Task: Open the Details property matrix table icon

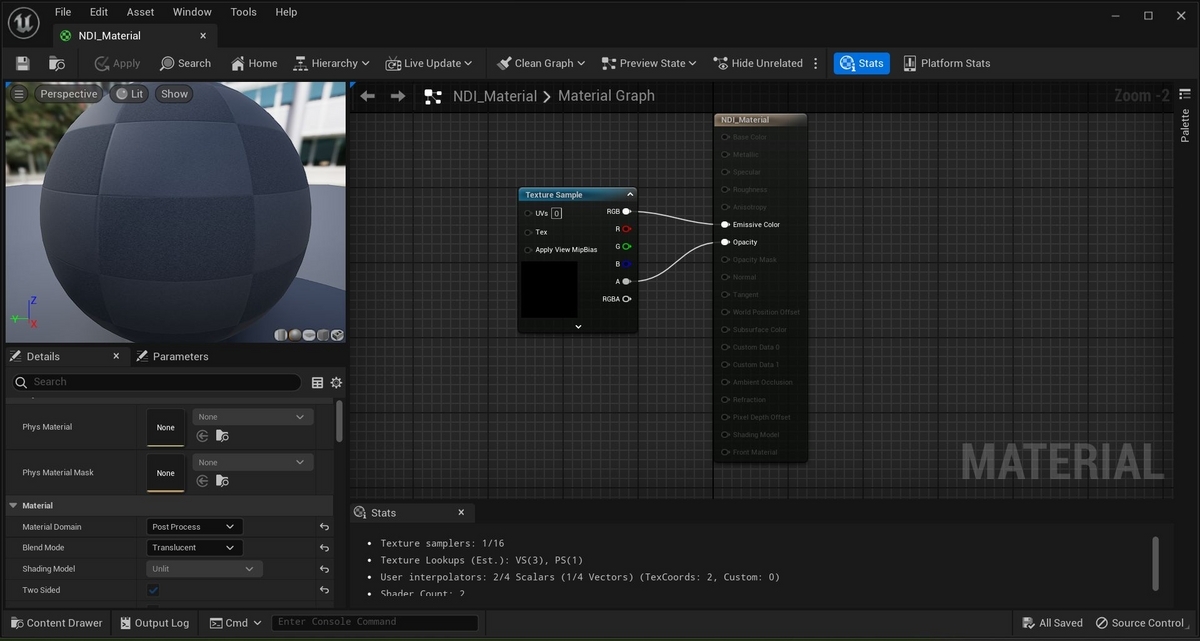Action: click(x=317, y=382)
